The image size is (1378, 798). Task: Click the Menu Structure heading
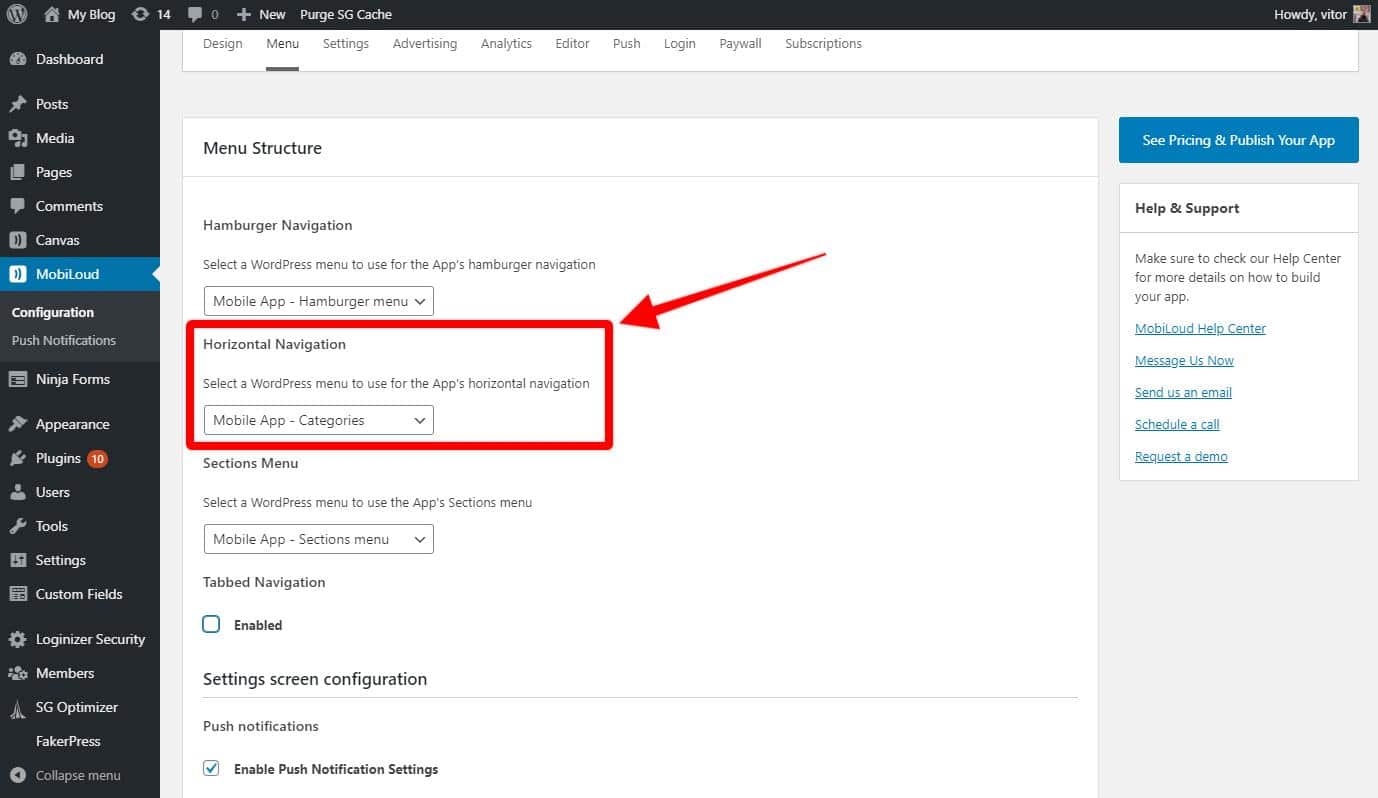coord(262,148)
